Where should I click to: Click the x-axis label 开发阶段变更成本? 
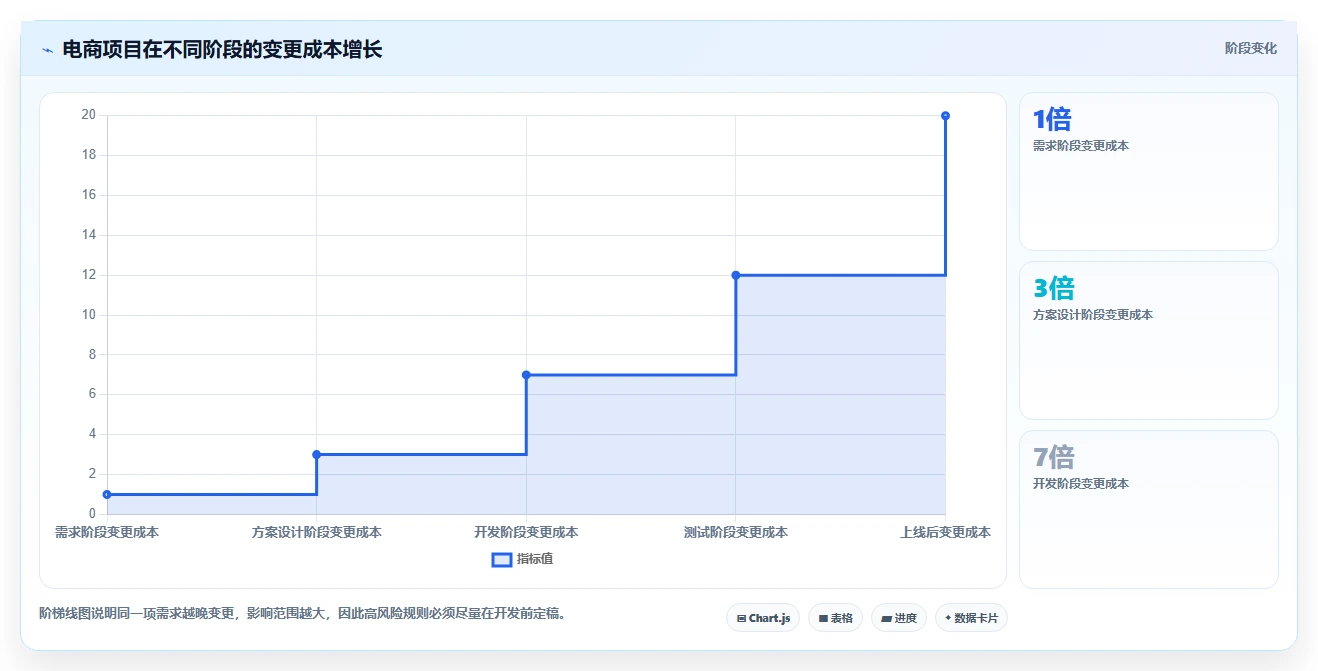526,532
